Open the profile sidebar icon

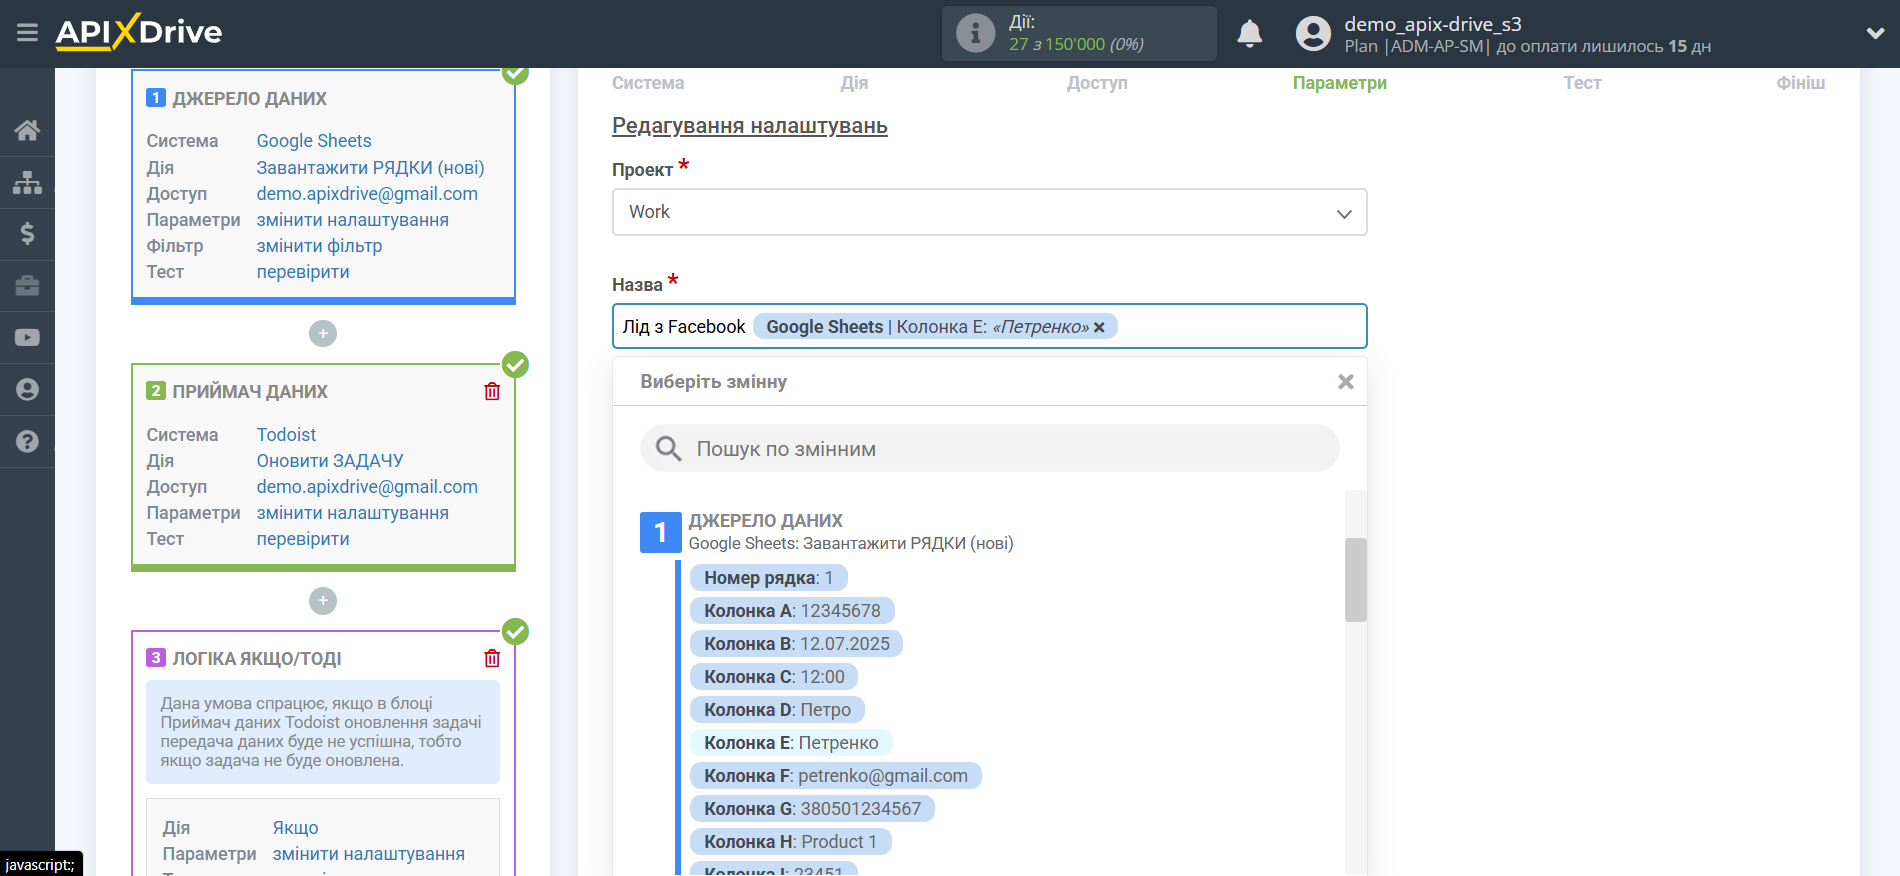27,389
